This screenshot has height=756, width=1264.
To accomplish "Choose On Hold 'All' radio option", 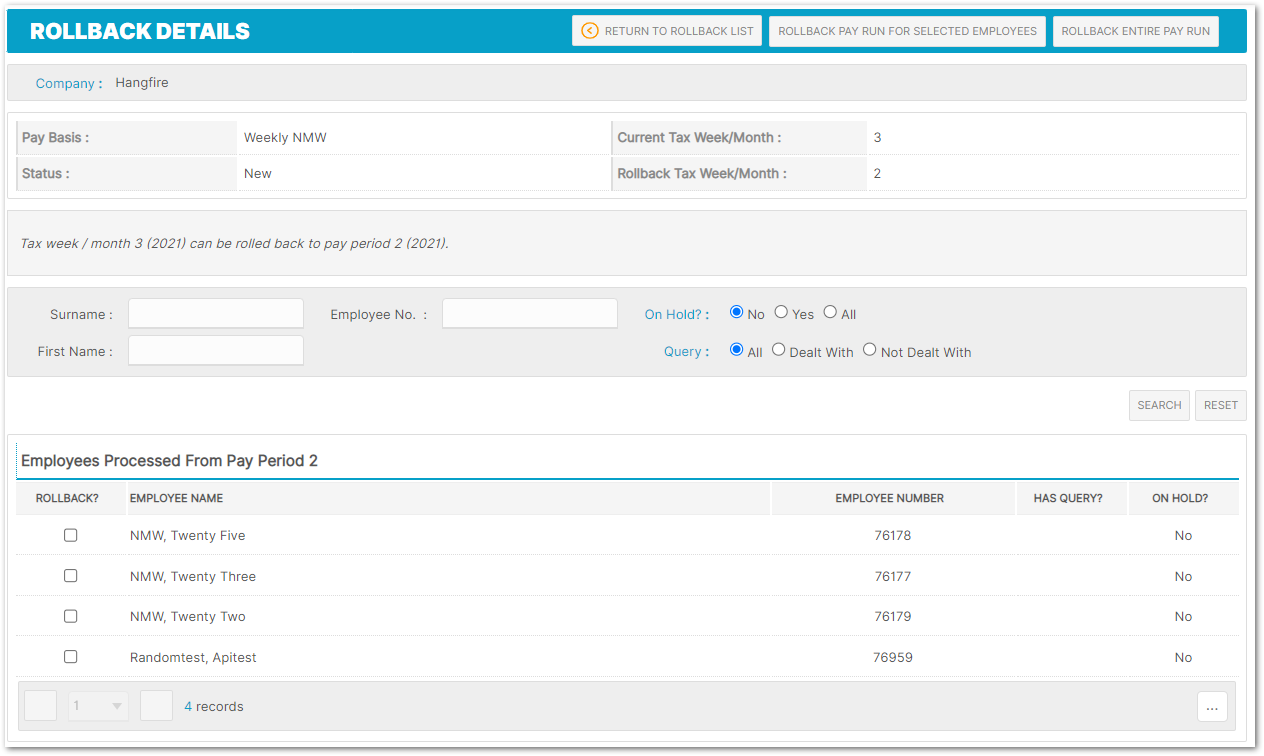I will (x=830, y=312).
